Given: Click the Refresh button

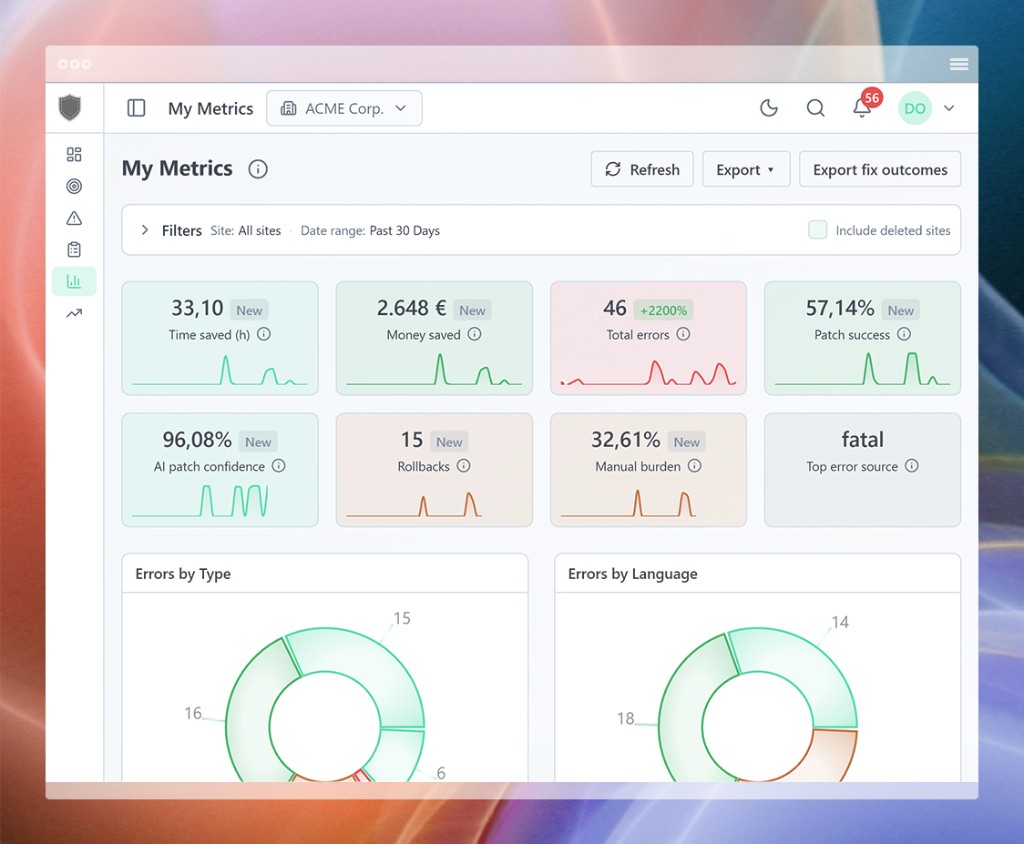Looking at the screenshot, I should (x=642, y=170).
